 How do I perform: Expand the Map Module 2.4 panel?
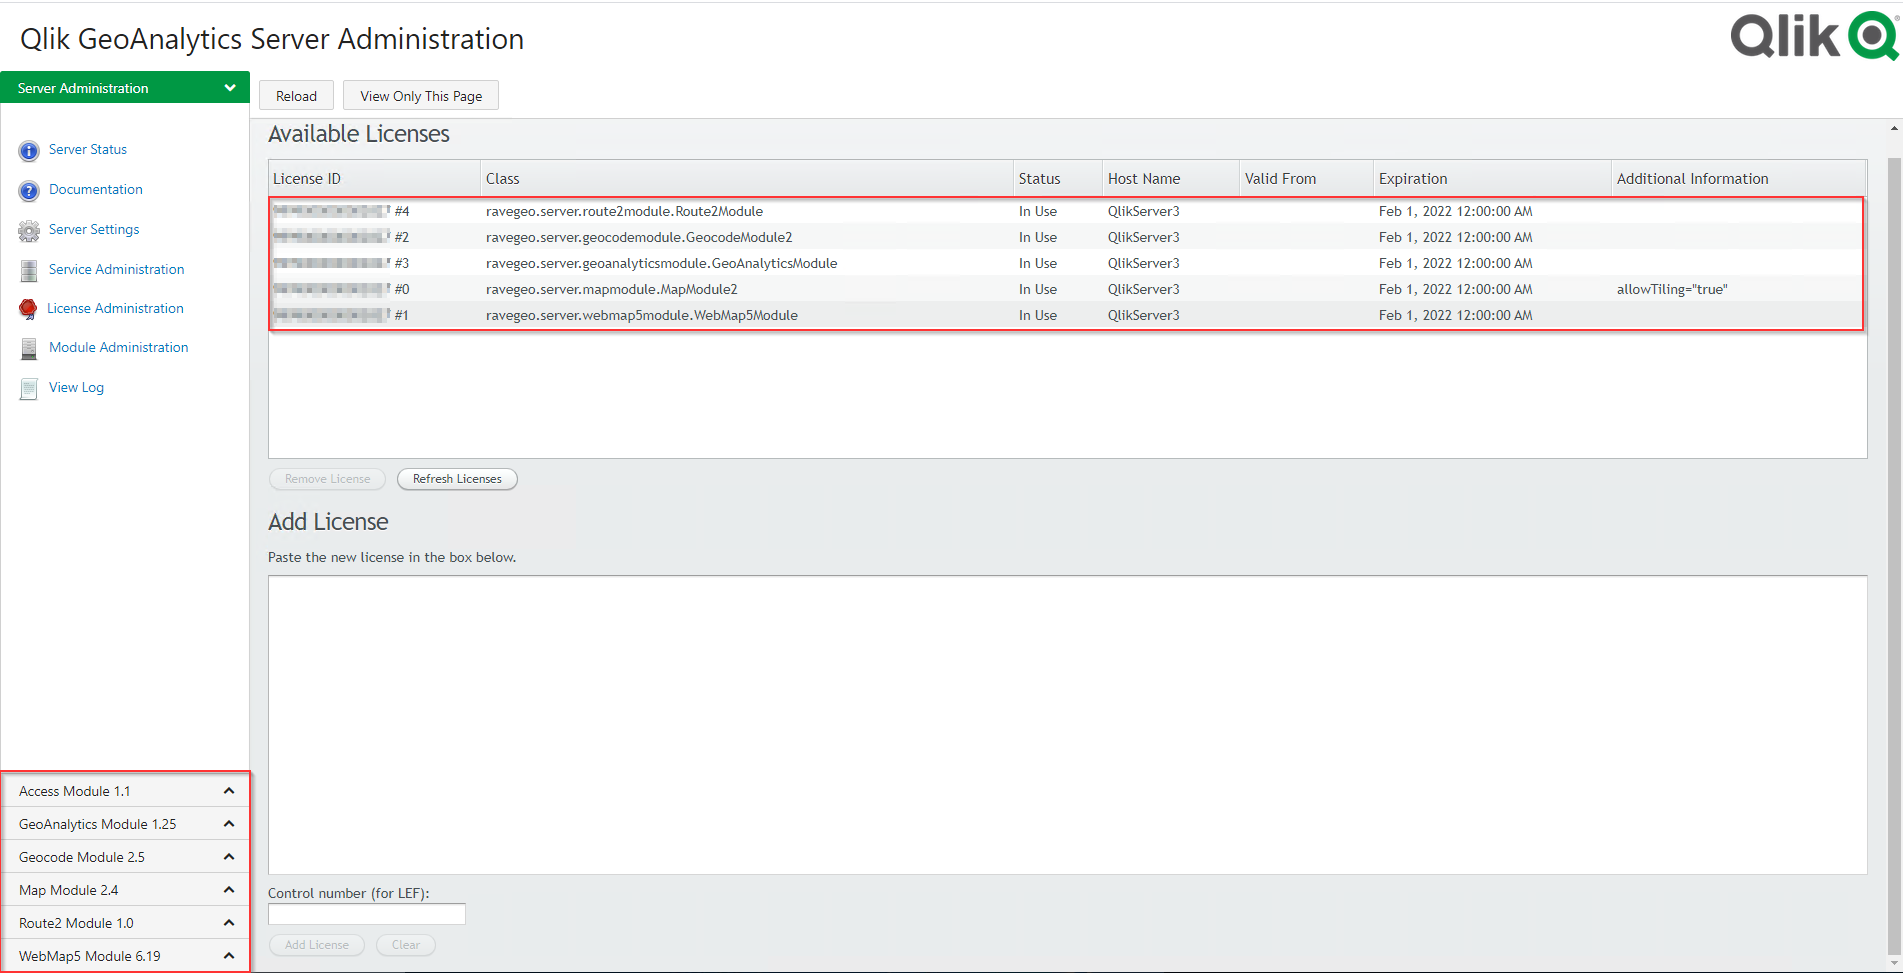click(229, 890)
